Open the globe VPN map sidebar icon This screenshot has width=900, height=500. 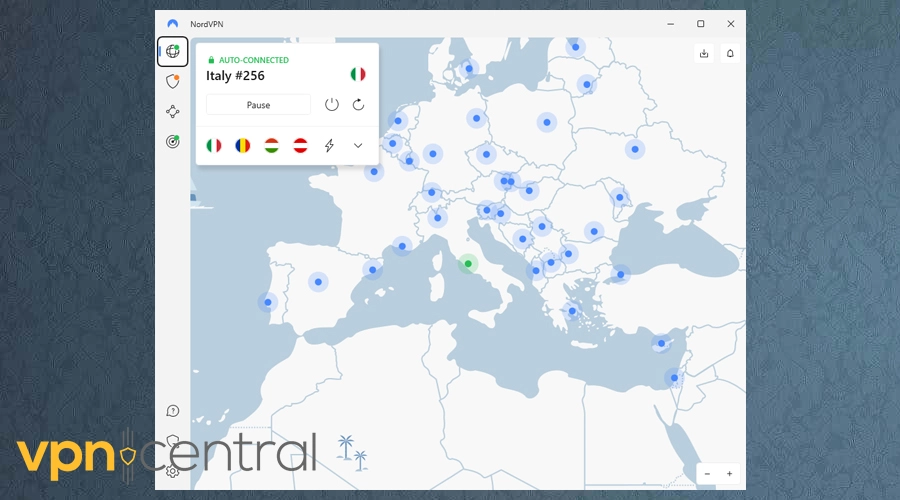click(173, 52)
